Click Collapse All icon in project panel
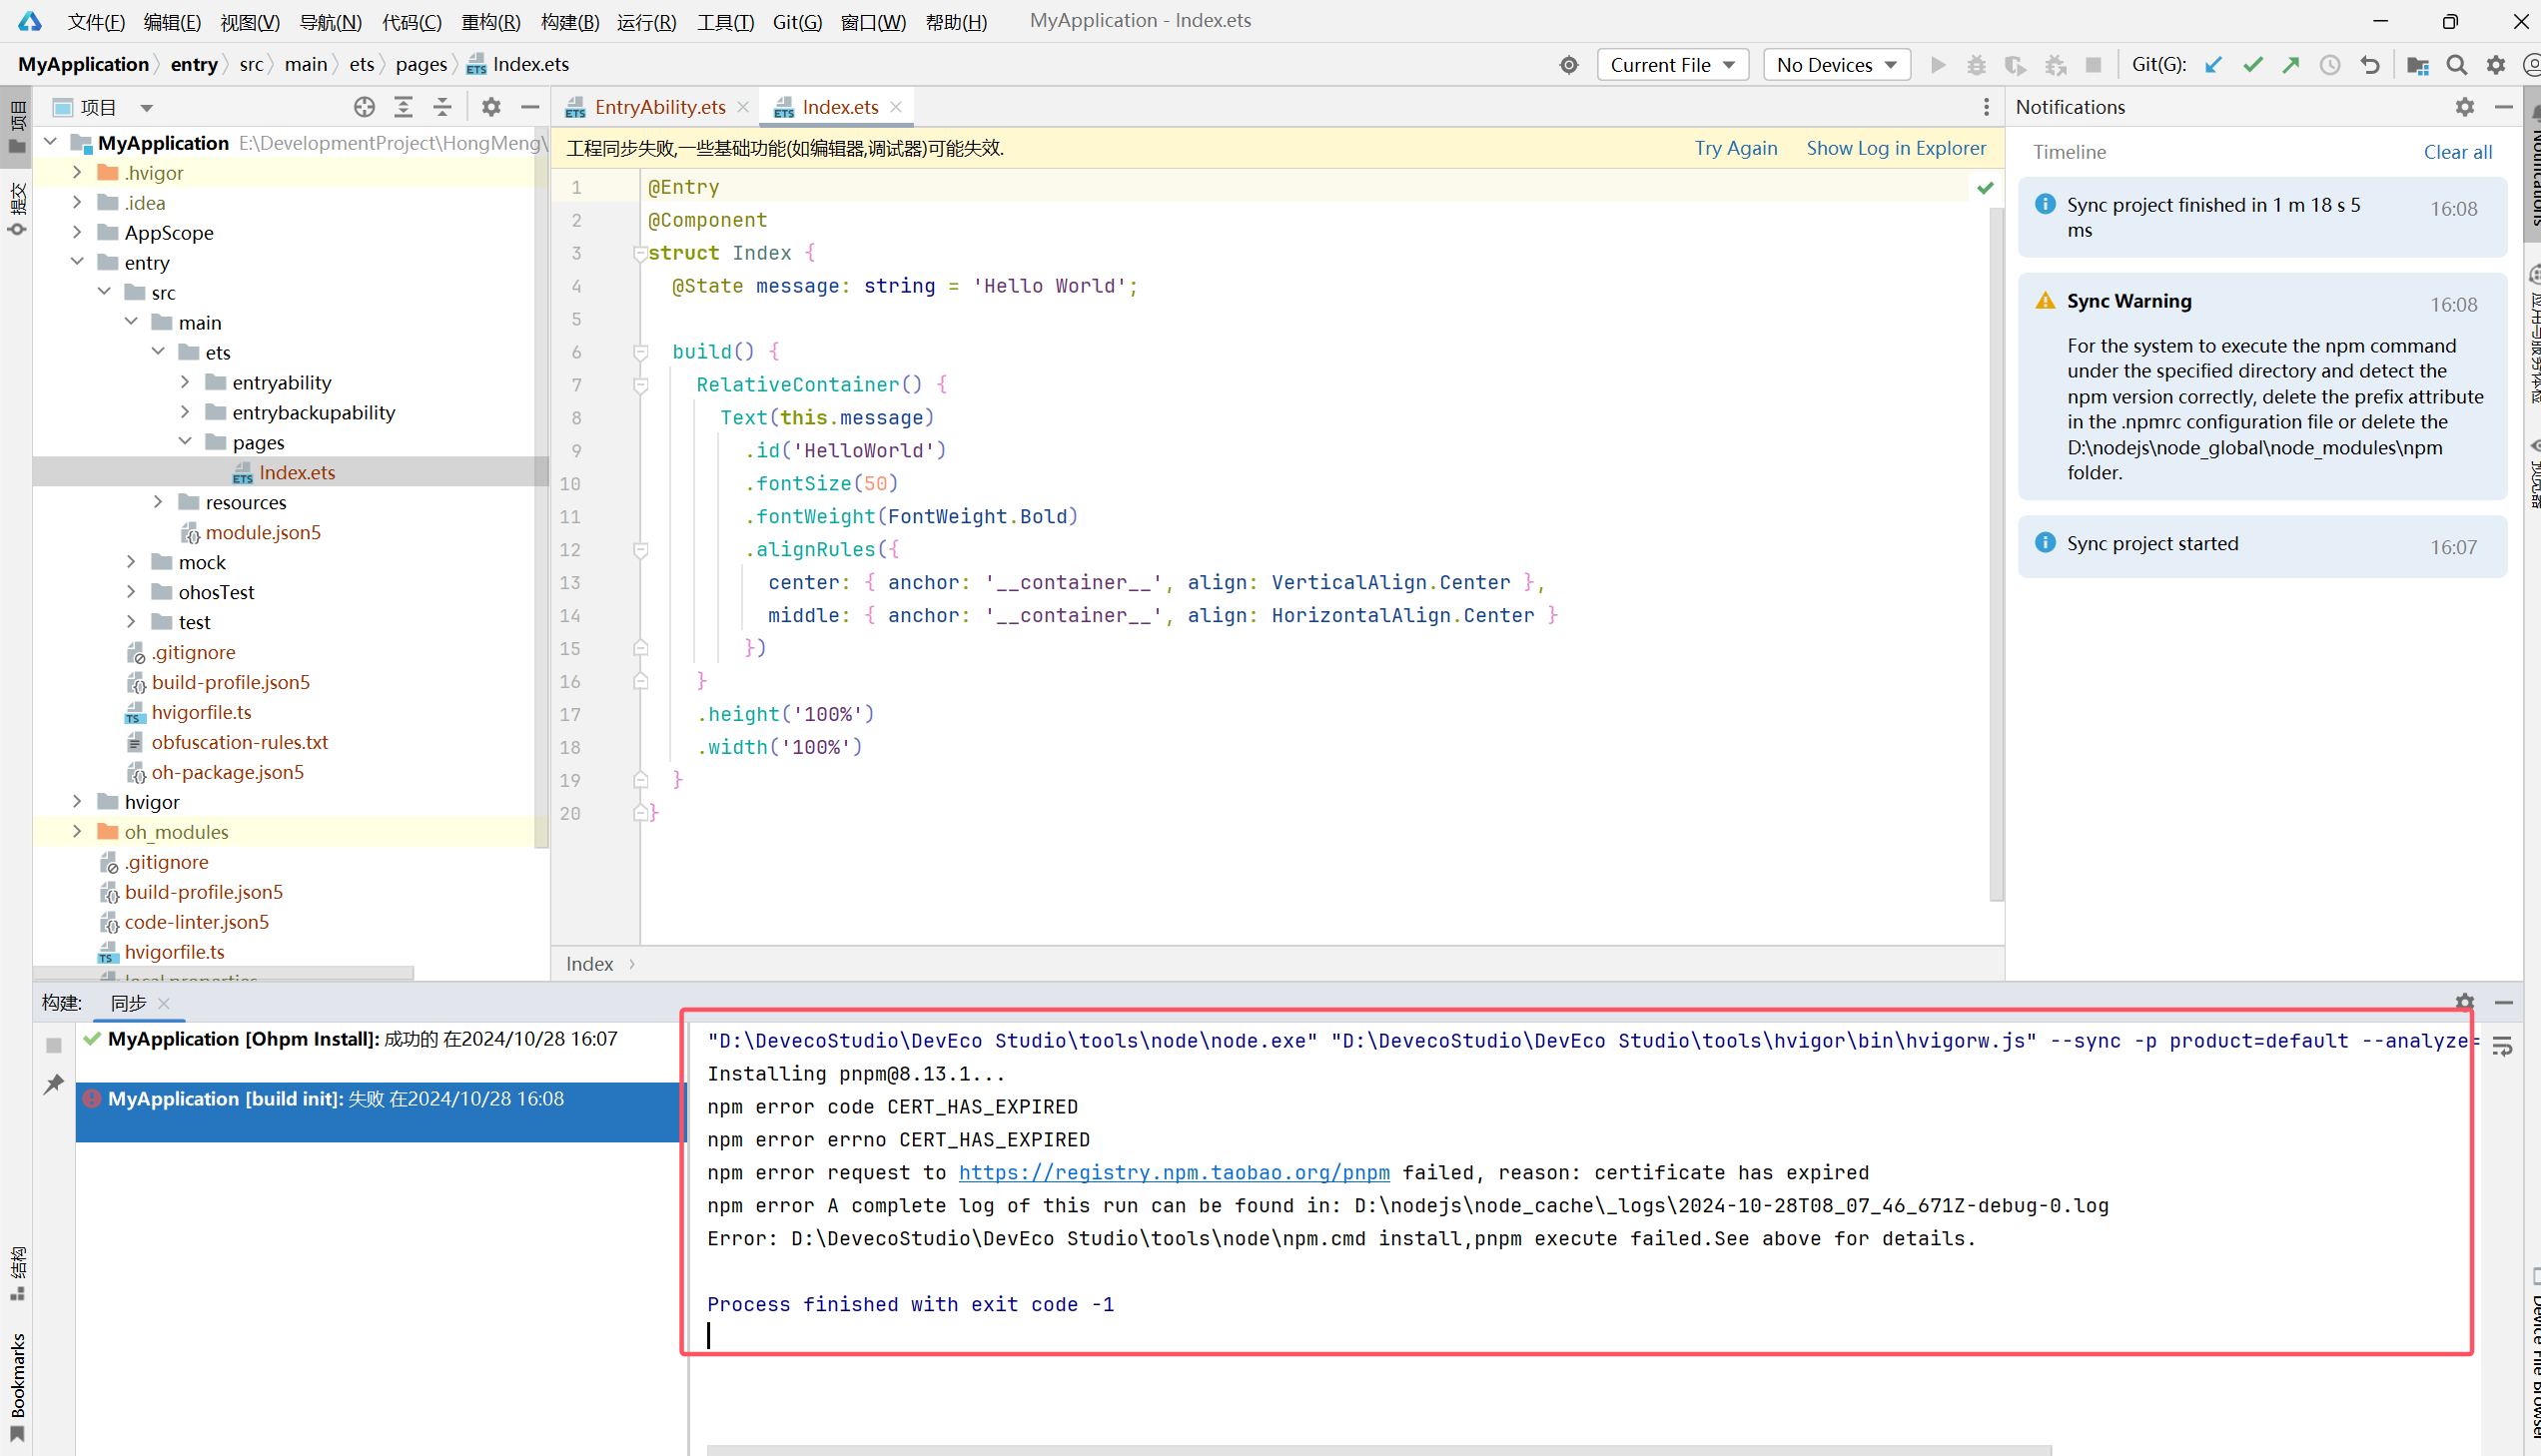The width and height of the screenshot is (2541, 1456). pos(442,107)
